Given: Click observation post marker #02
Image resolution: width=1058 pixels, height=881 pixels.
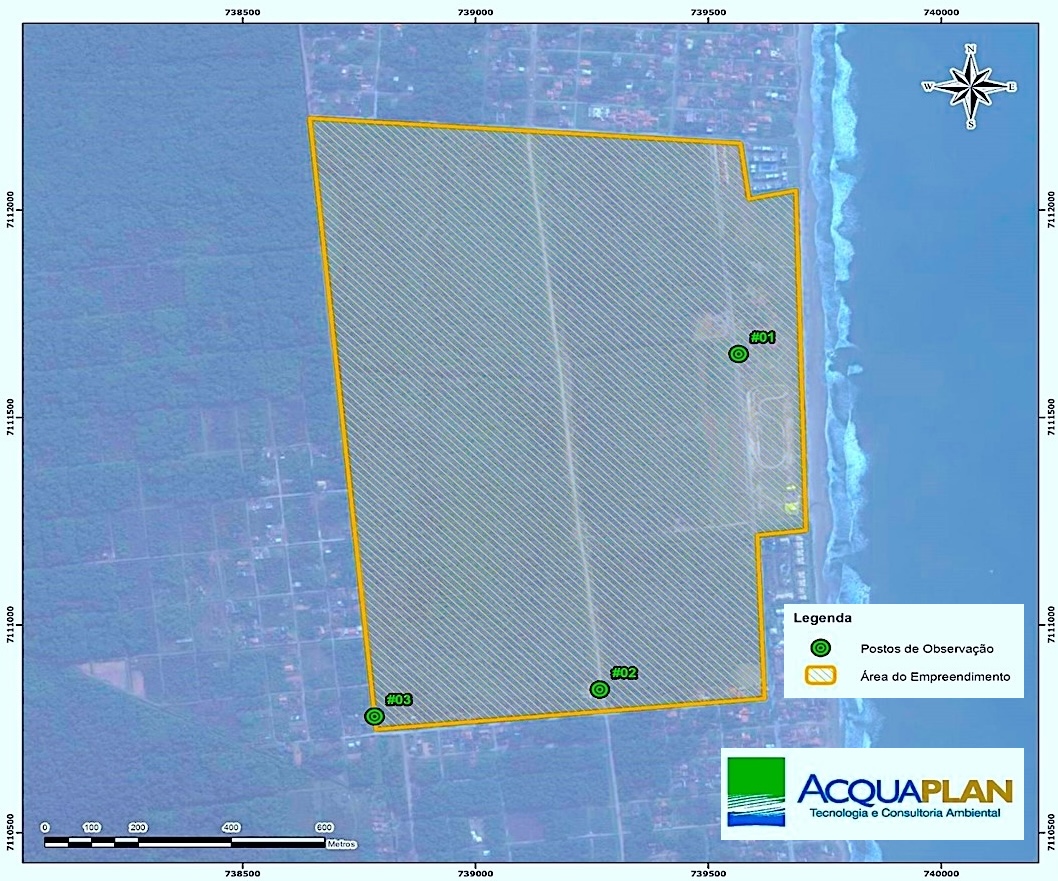Looking at the screenshot, I should (600, 689).
